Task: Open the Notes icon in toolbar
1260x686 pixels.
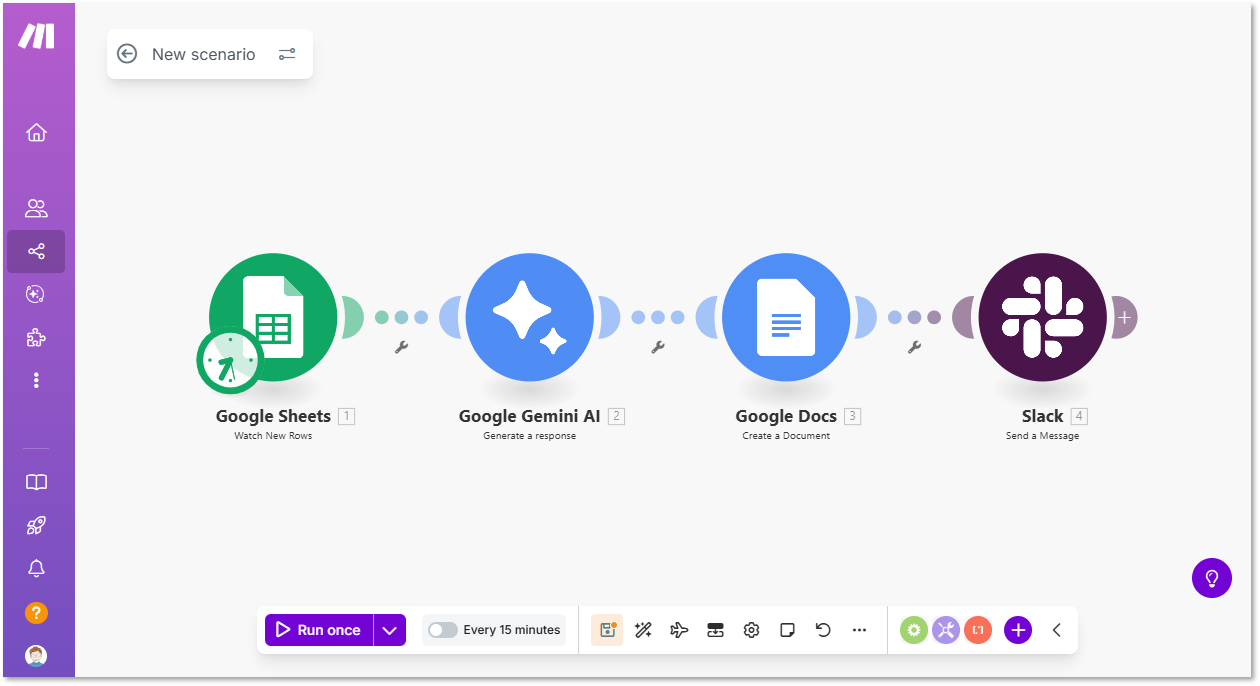Action: 787,630
